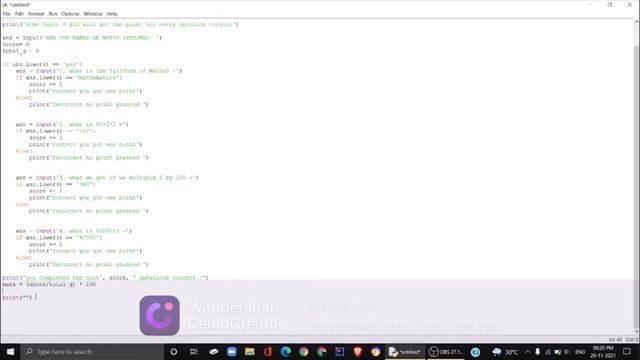Click the last print("") line
This screenshot has height=360, width=640.
pos(17,298)
